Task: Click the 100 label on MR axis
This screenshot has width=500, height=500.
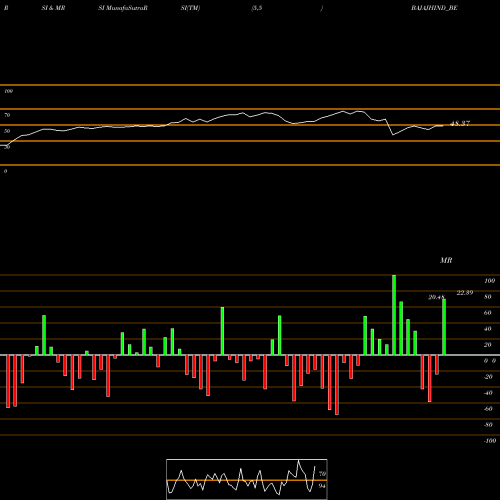Action: pos(489,281)
